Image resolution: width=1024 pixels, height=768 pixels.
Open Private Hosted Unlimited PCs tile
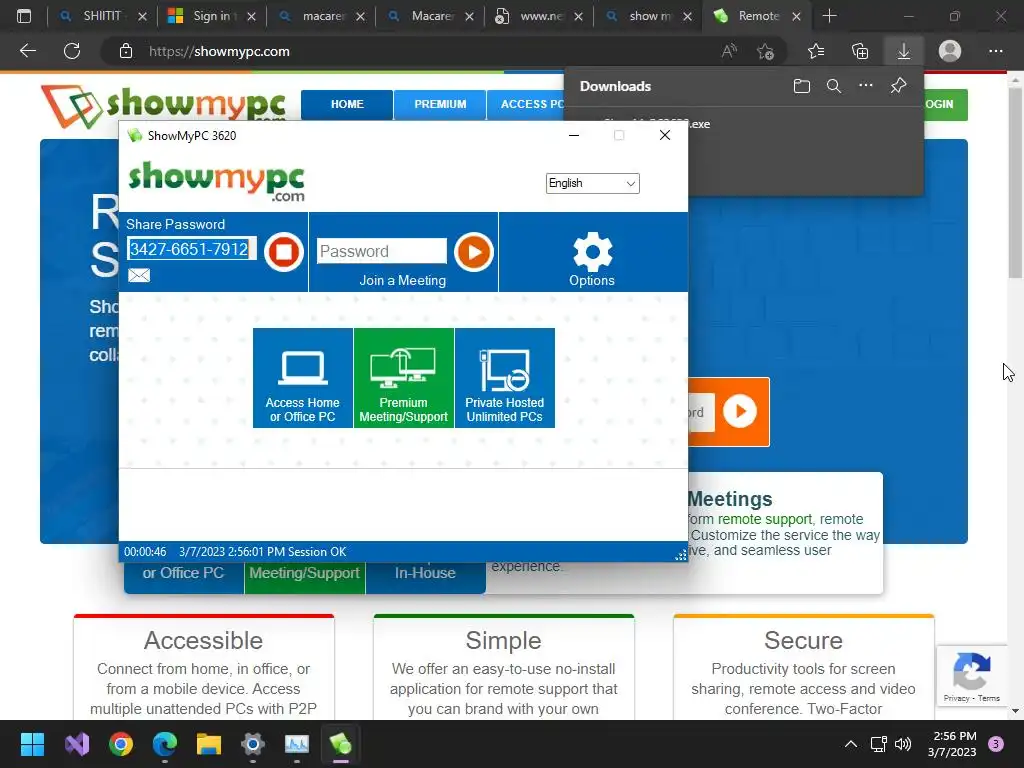click(505, 378)
